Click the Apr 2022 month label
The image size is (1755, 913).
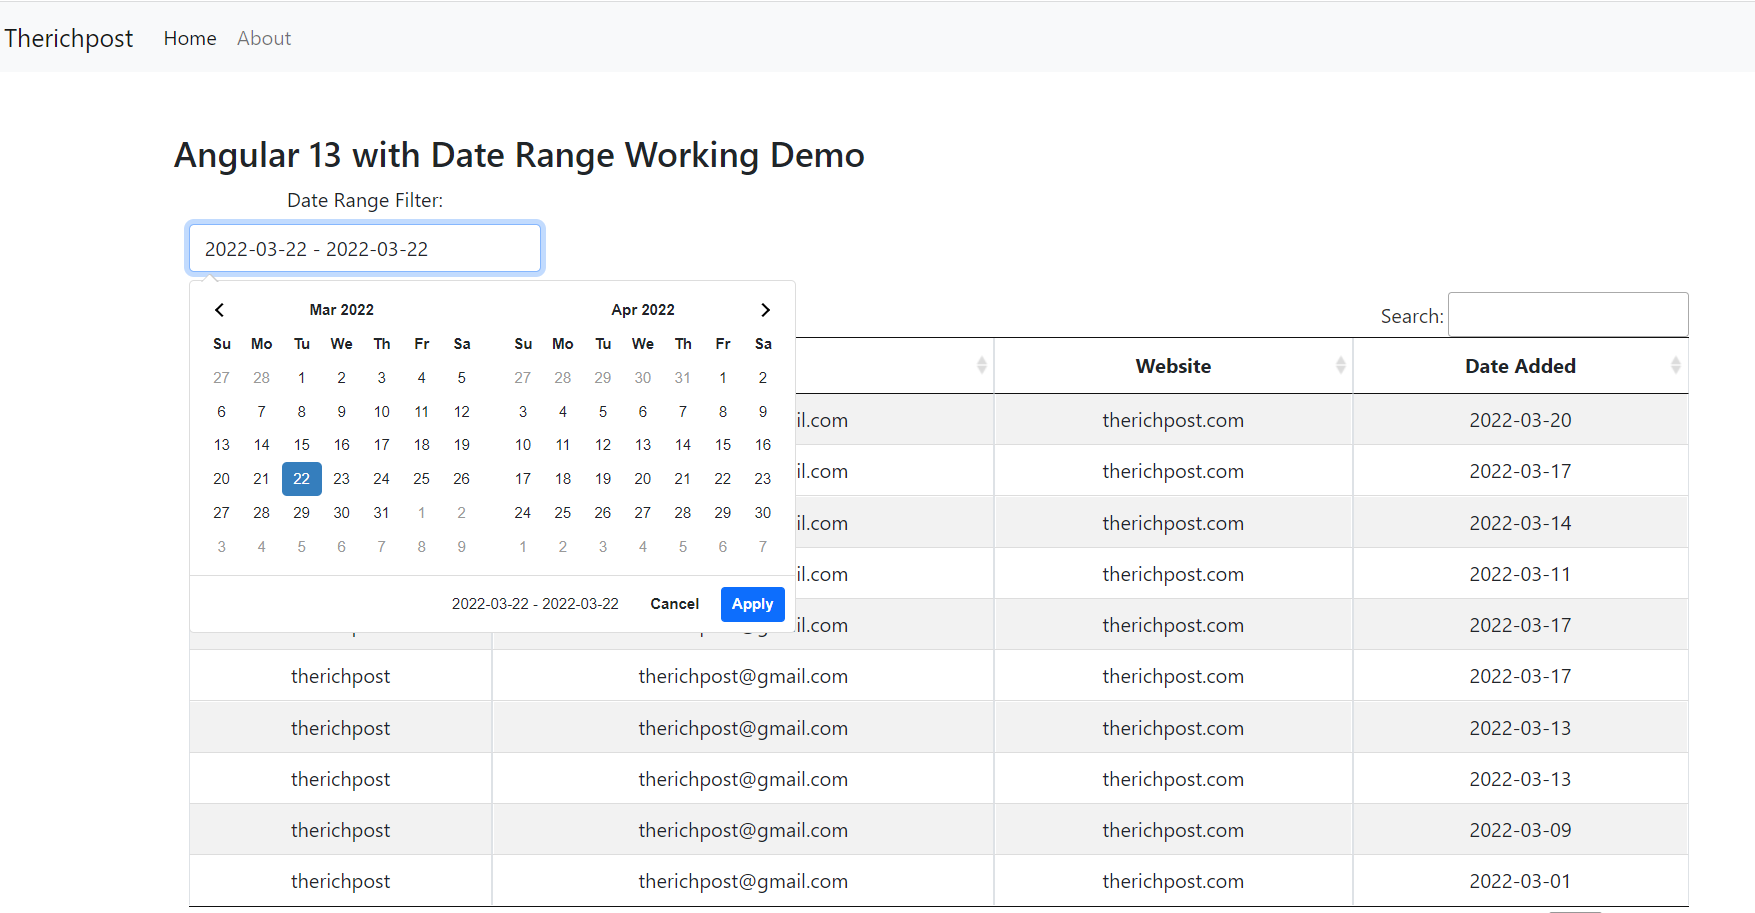(x=643, y=310)
